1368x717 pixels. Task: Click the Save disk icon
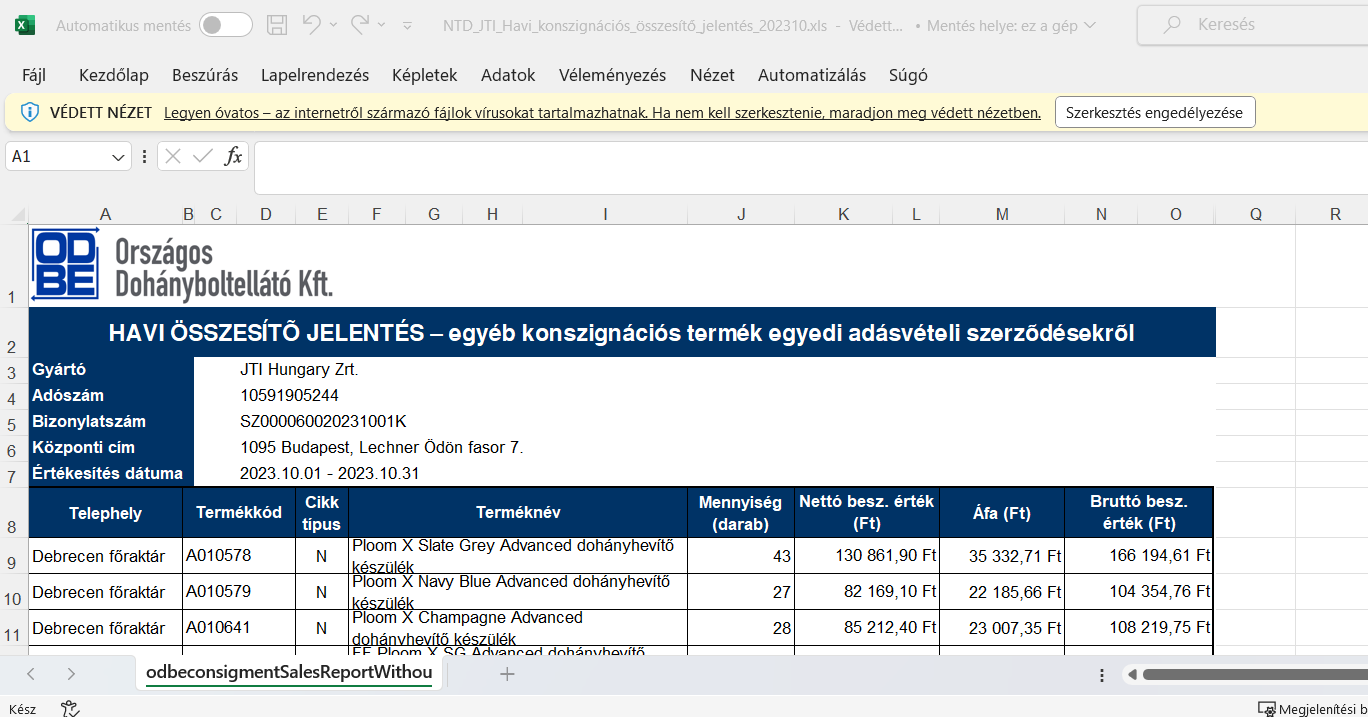pos(277,25)
